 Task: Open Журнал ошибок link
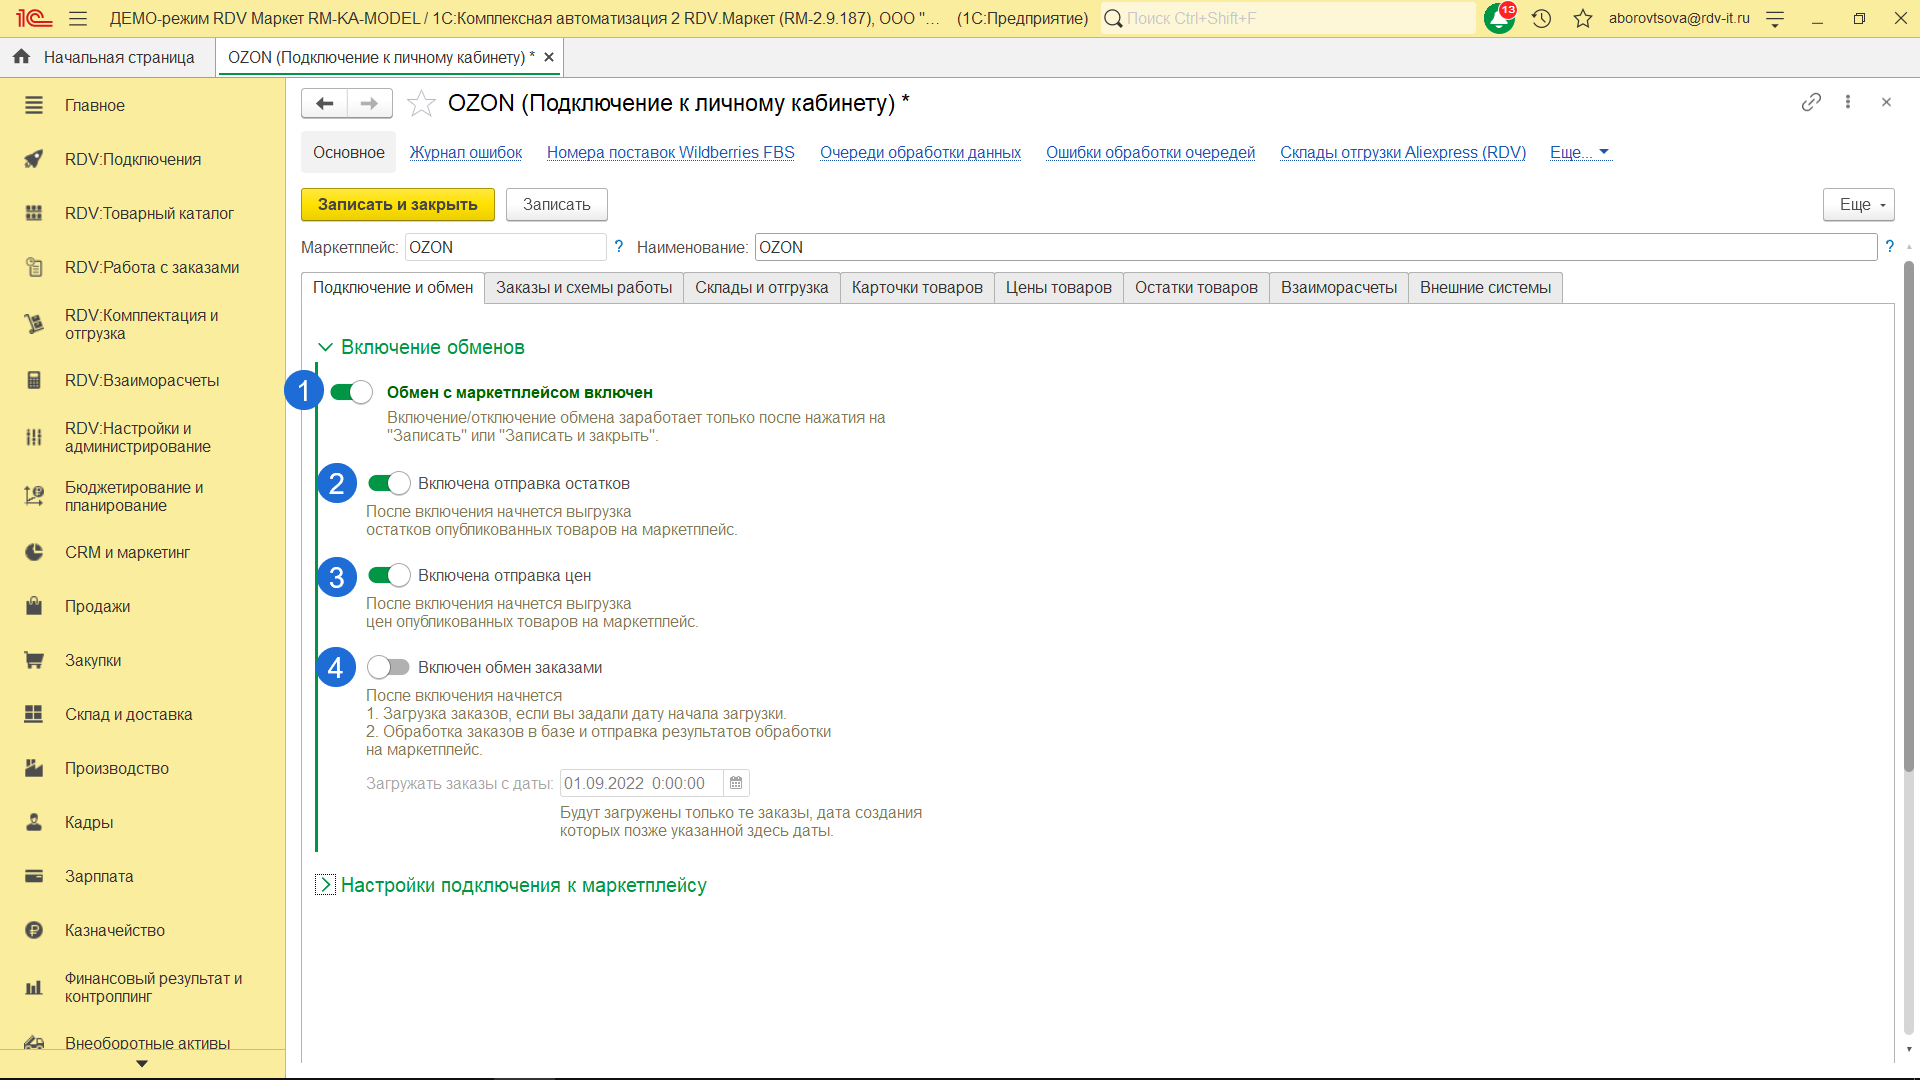465,152
